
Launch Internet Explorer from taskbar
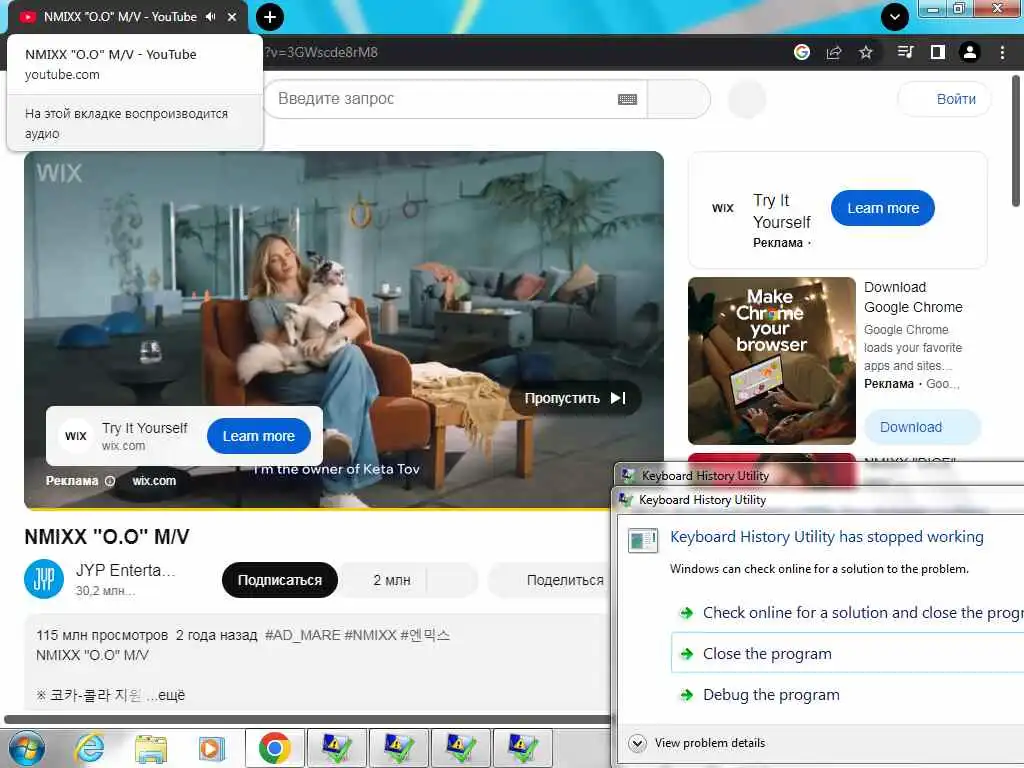click(x=89, y=748)
